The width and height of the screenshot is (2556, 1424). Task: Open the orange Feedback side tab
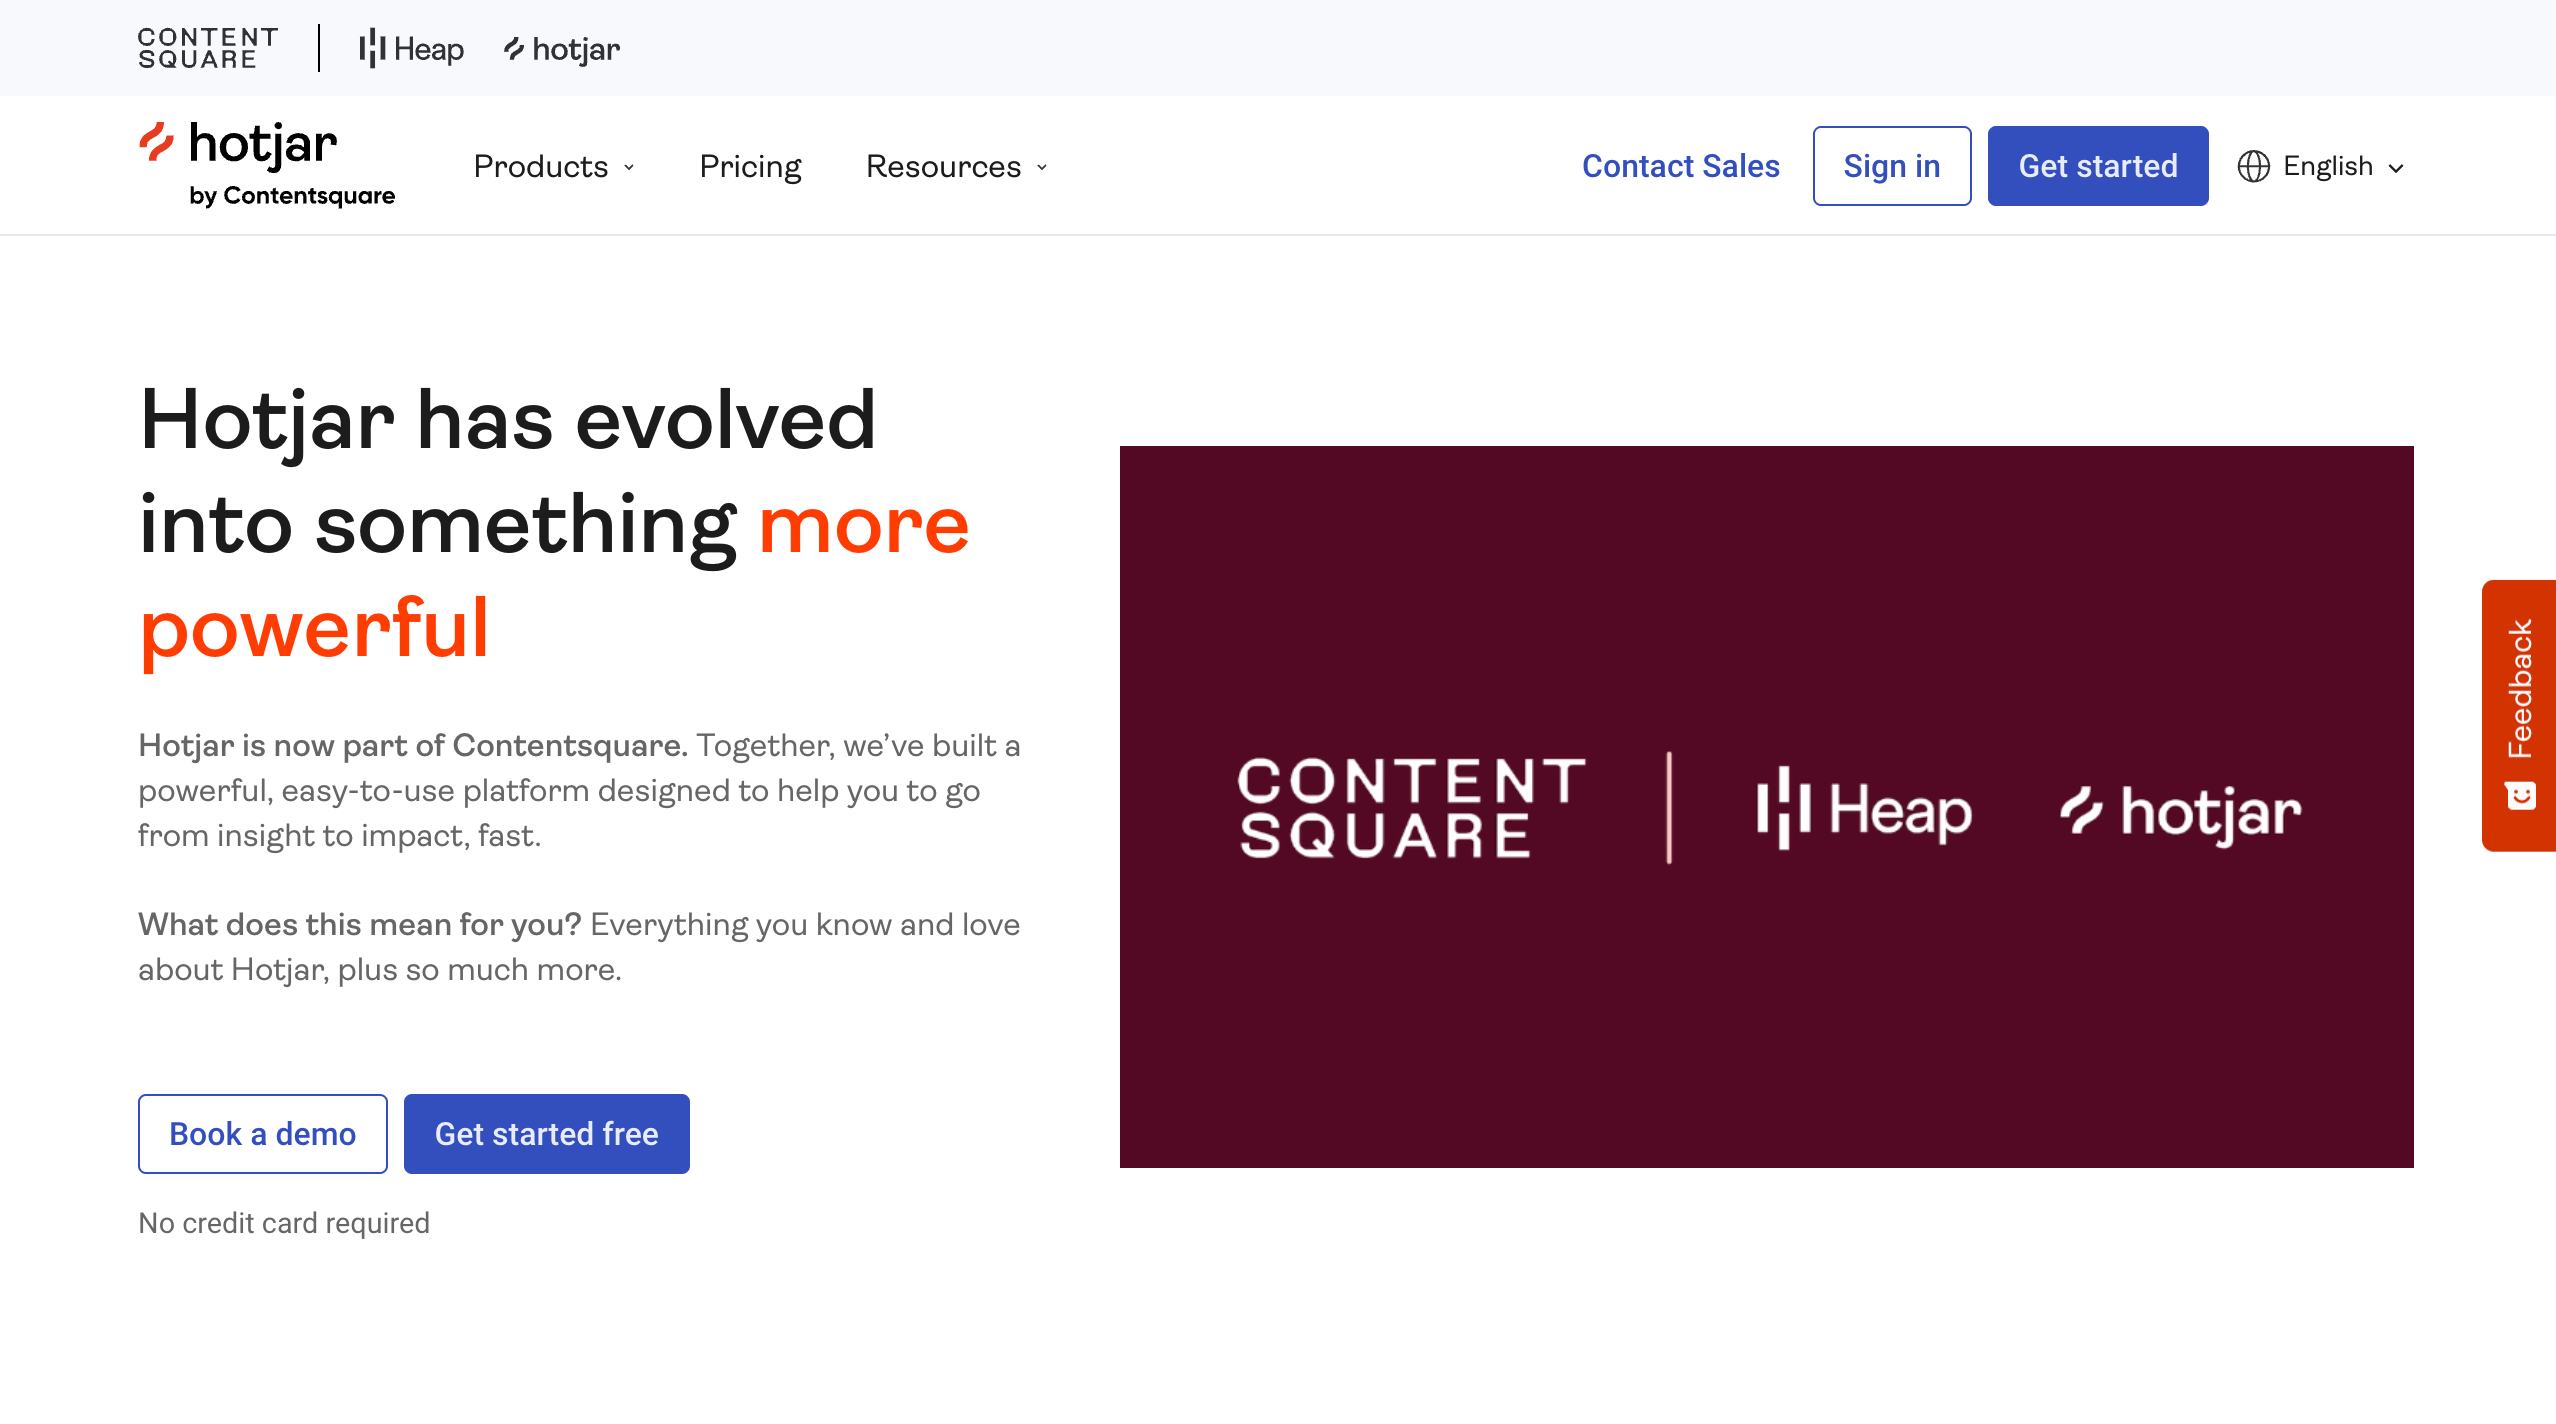2520,690
